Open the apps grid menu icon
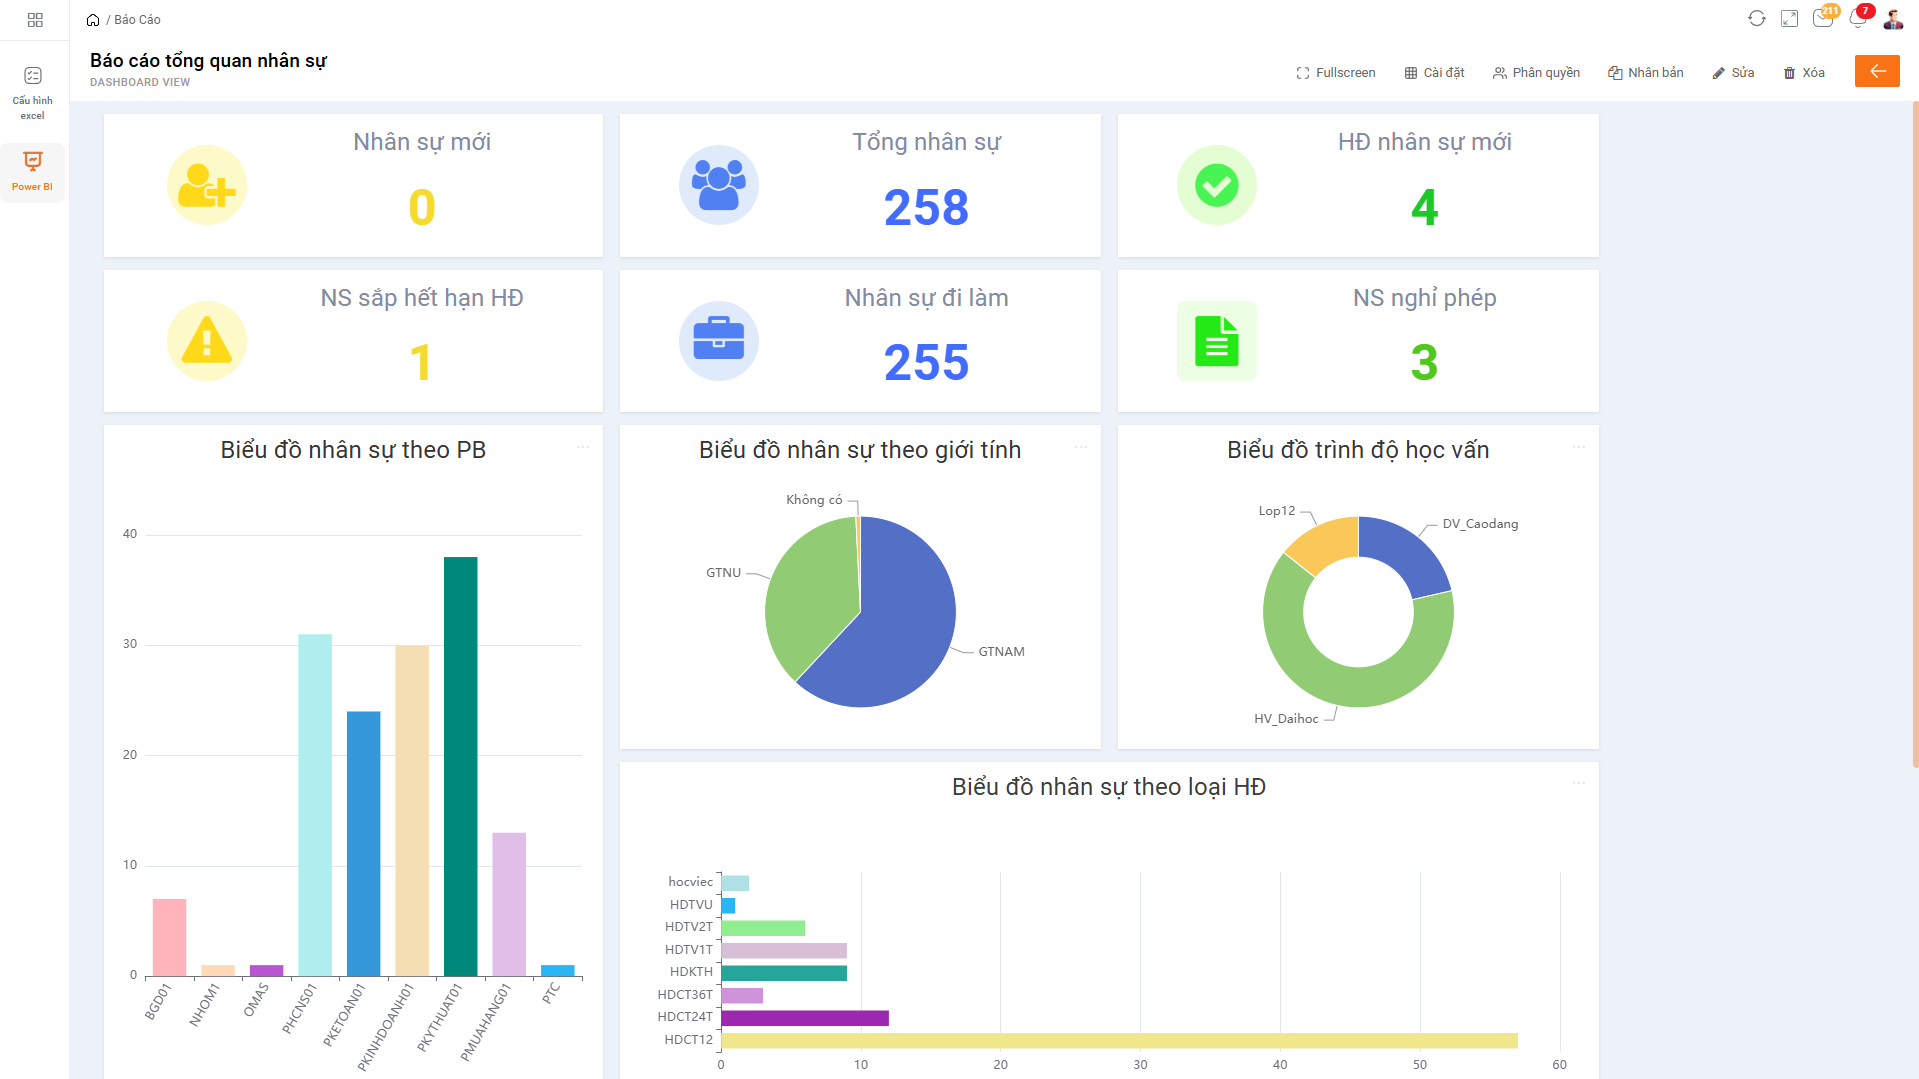 click(x=35, y=20)
